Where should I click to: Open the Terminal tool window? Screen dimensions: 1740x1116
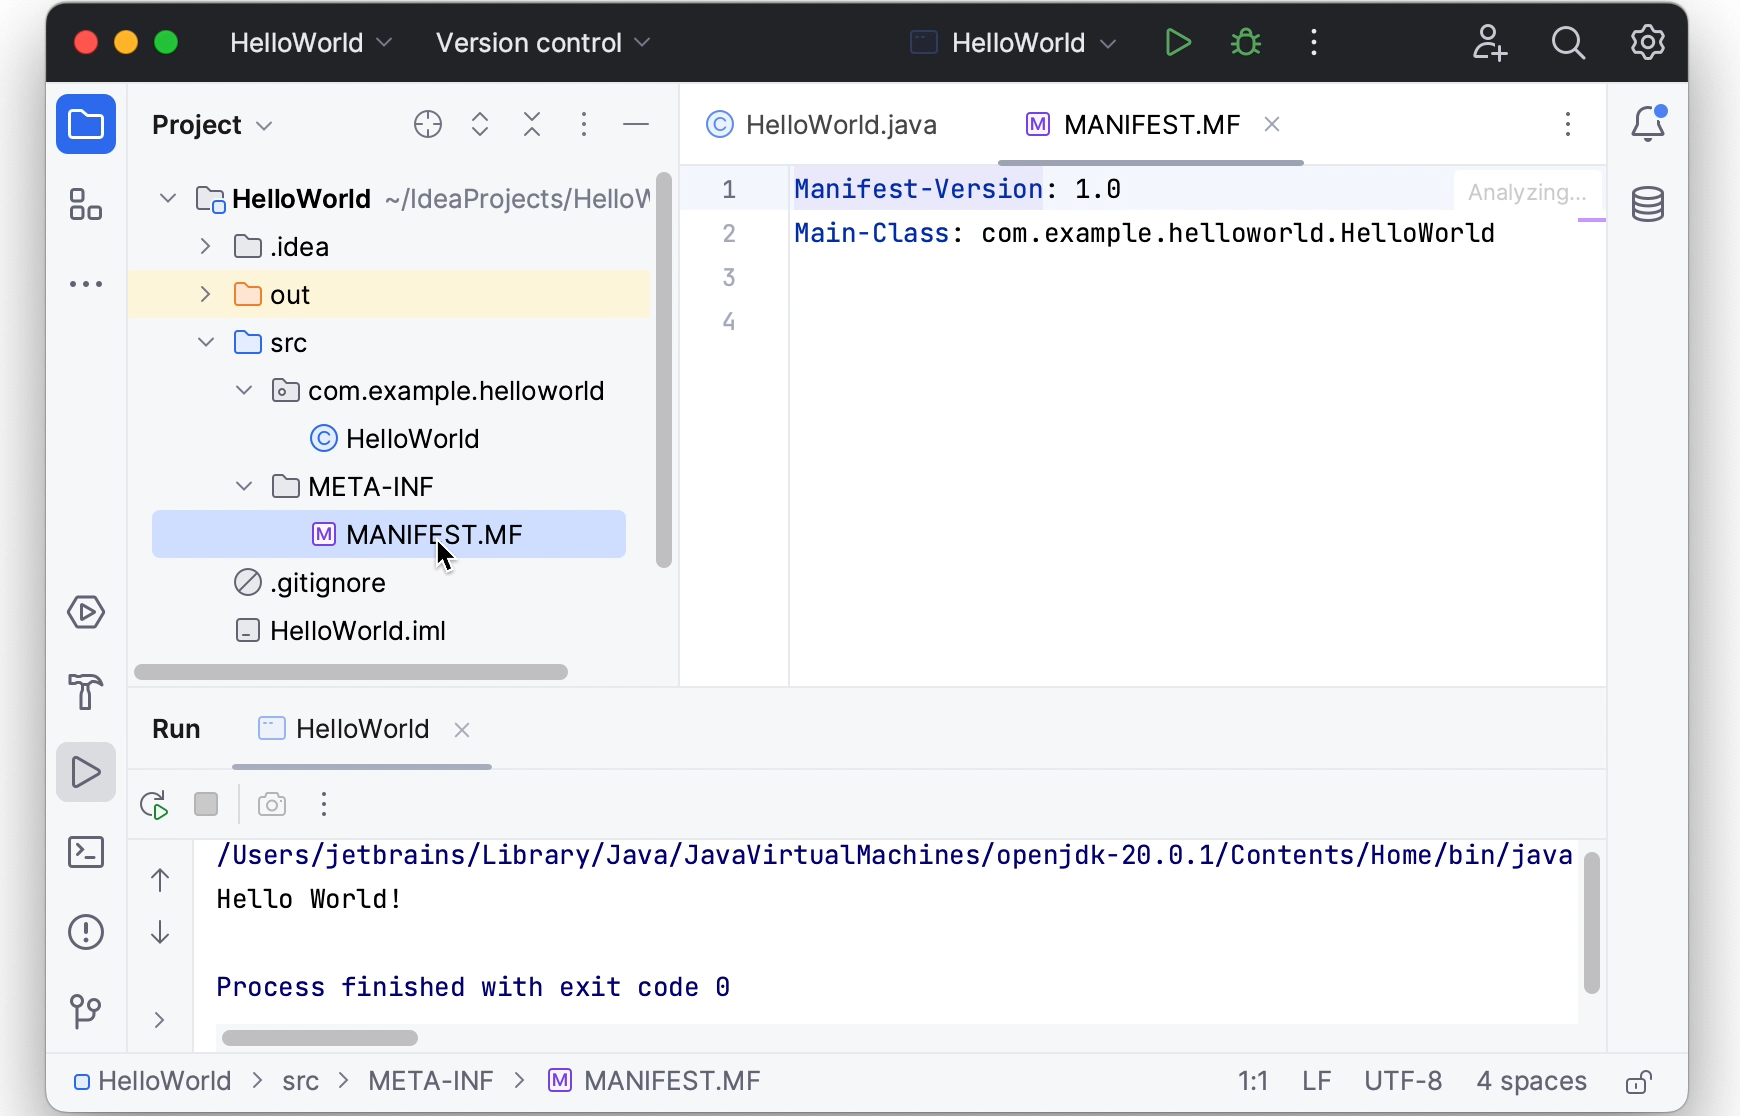(86, 852)
